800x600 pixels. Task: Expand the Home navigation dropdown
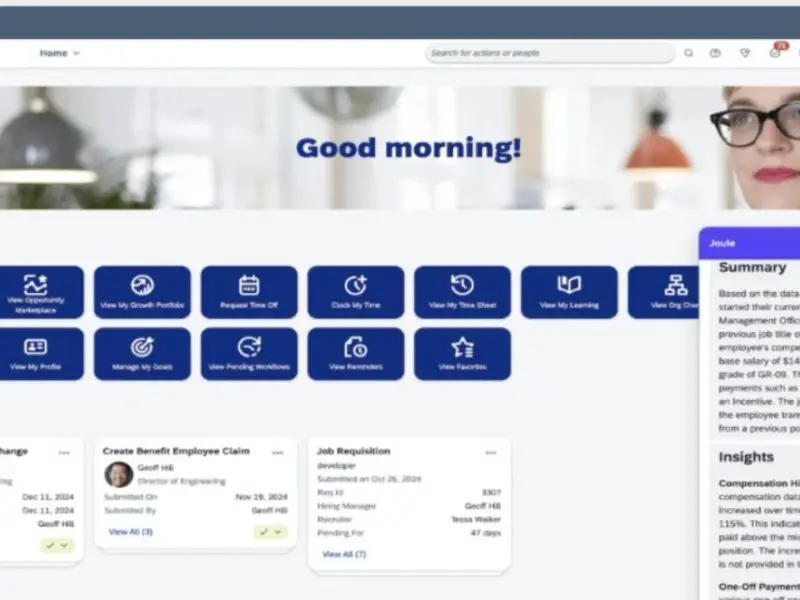click(x=60, y=53)
